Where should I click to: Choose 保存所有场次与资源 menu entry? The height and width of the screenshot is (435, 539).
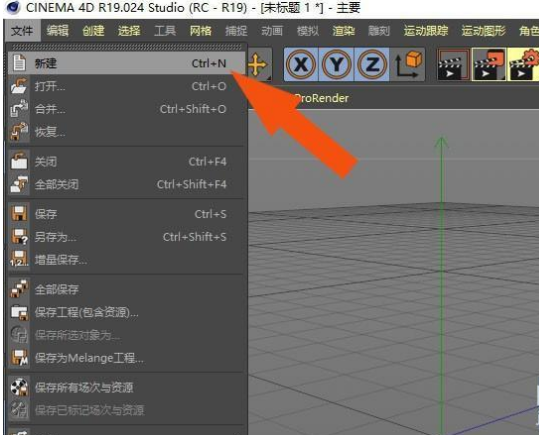[x=126, y=388]
